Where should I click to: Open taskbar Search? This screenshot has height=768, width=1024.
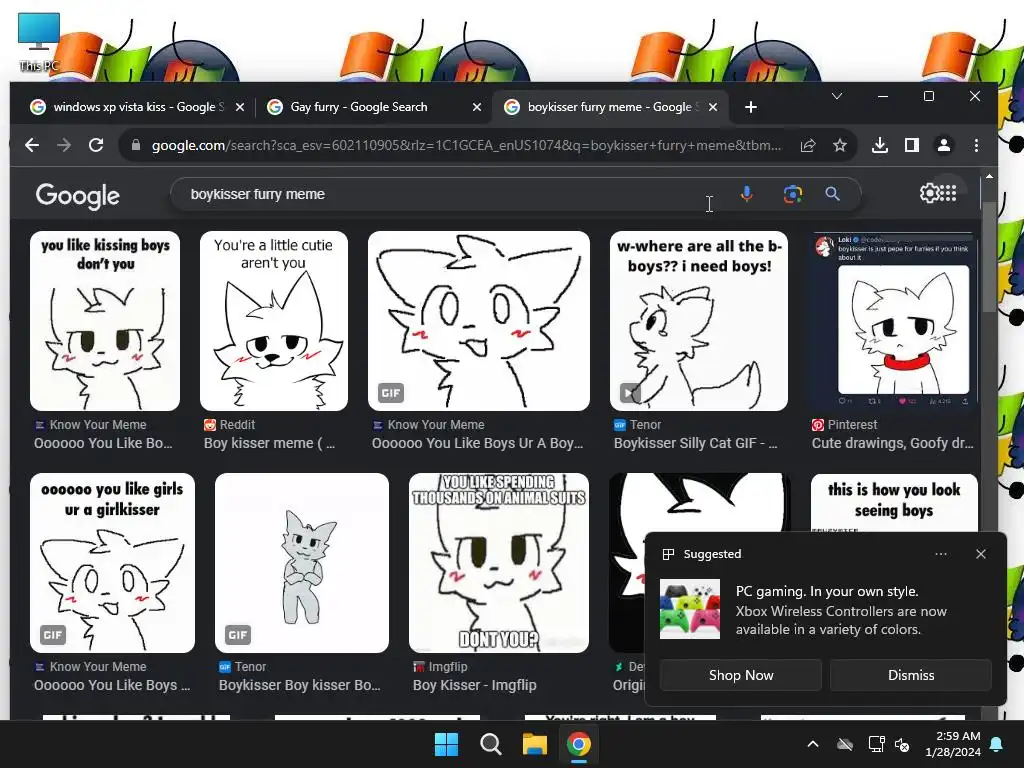[490, 744]
